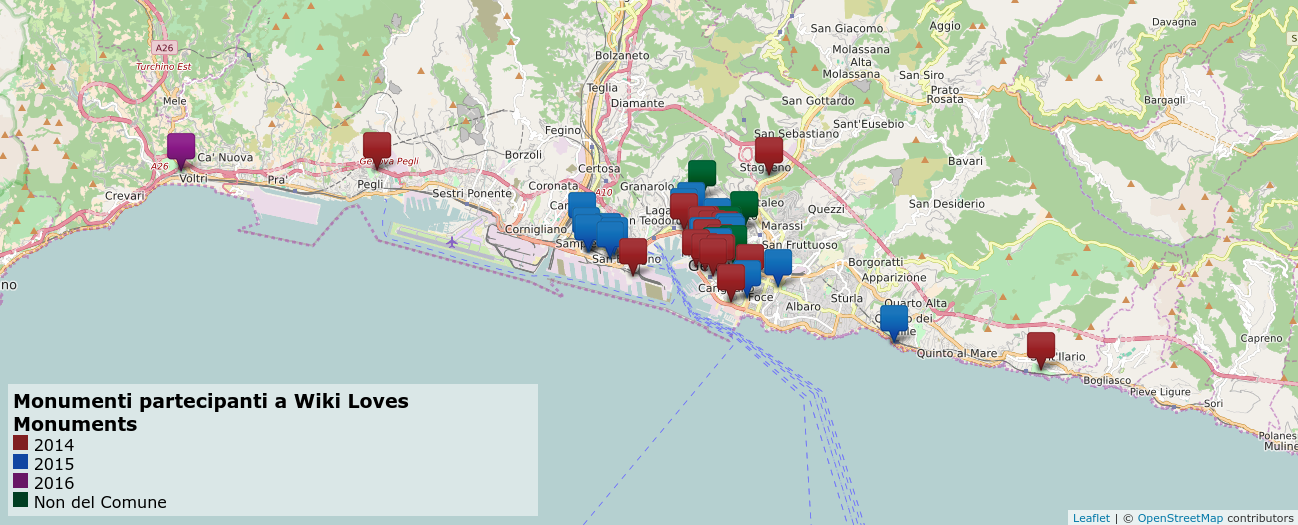Select the red marker at San Benigno

633,255
